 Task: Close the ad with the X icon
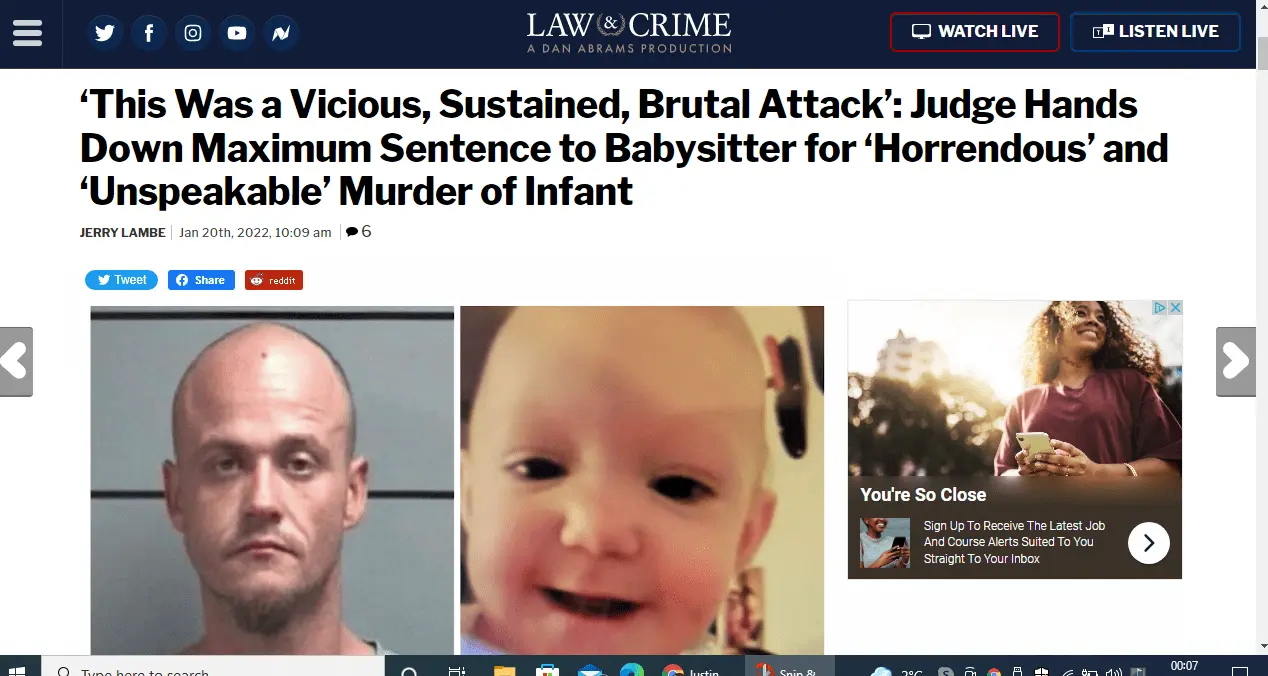pos(1175,308)
